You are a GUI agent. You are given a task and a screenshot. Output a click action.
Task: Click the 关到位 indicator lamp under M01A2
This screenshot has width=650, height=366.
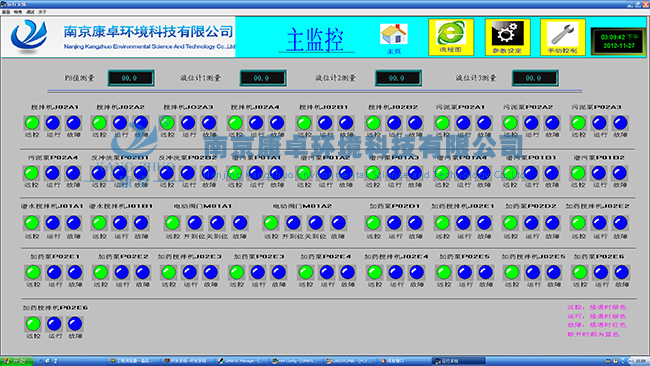pos(315,223)
